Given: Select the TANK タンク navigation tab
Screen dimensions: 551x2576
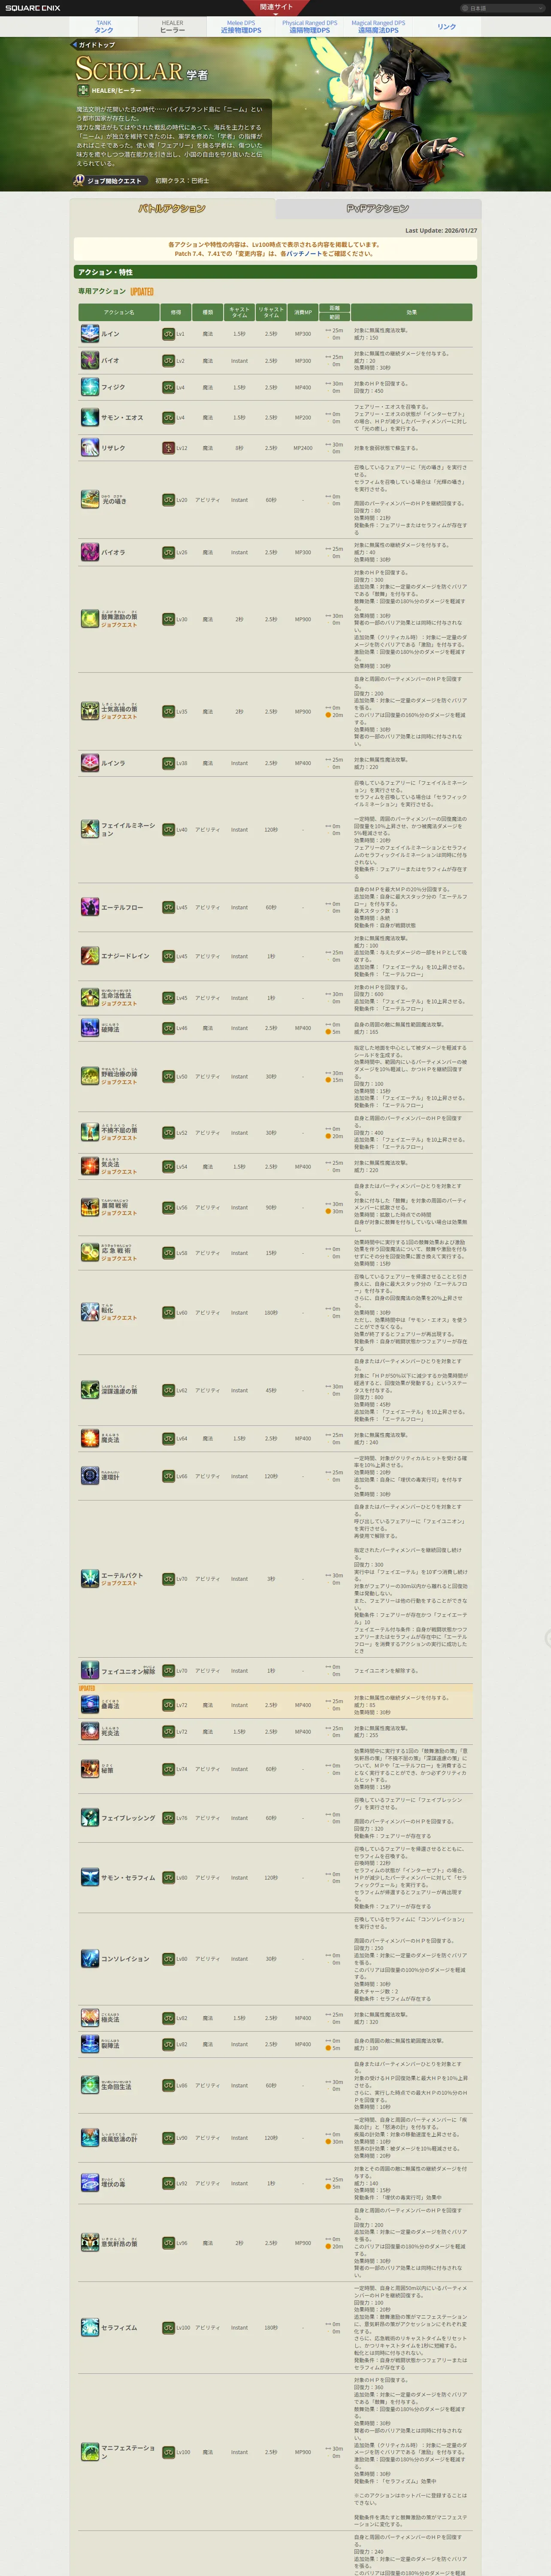Looking at the screenshot, I should pos(104,27).
